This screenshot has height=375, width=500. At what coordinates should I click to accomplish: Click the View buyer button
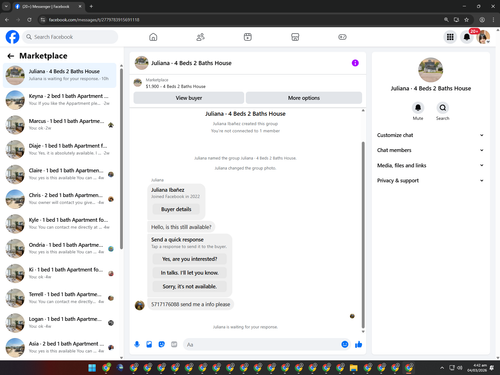click(189, 98)
